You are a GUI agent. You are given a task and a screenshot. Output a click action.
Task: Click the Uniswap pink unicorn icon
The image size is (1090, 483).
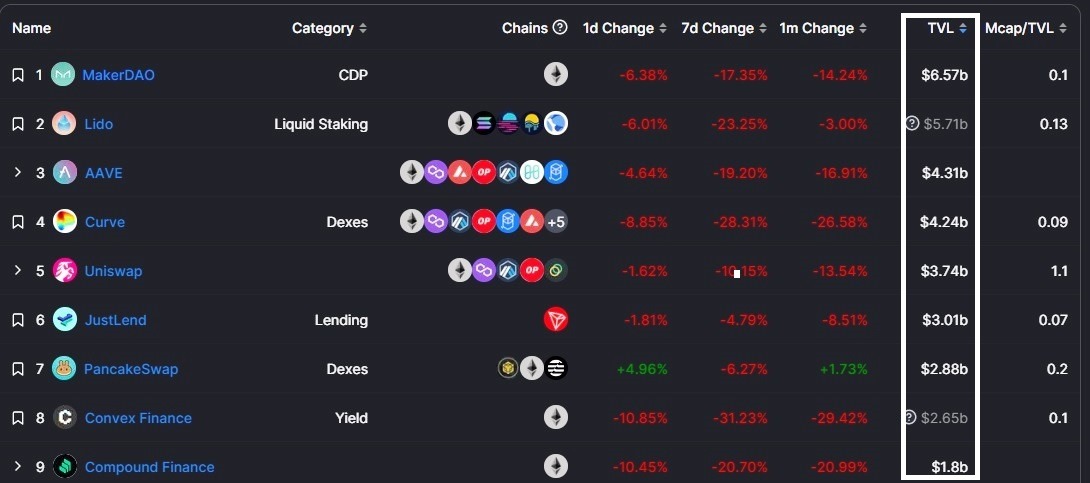point(65,271)
